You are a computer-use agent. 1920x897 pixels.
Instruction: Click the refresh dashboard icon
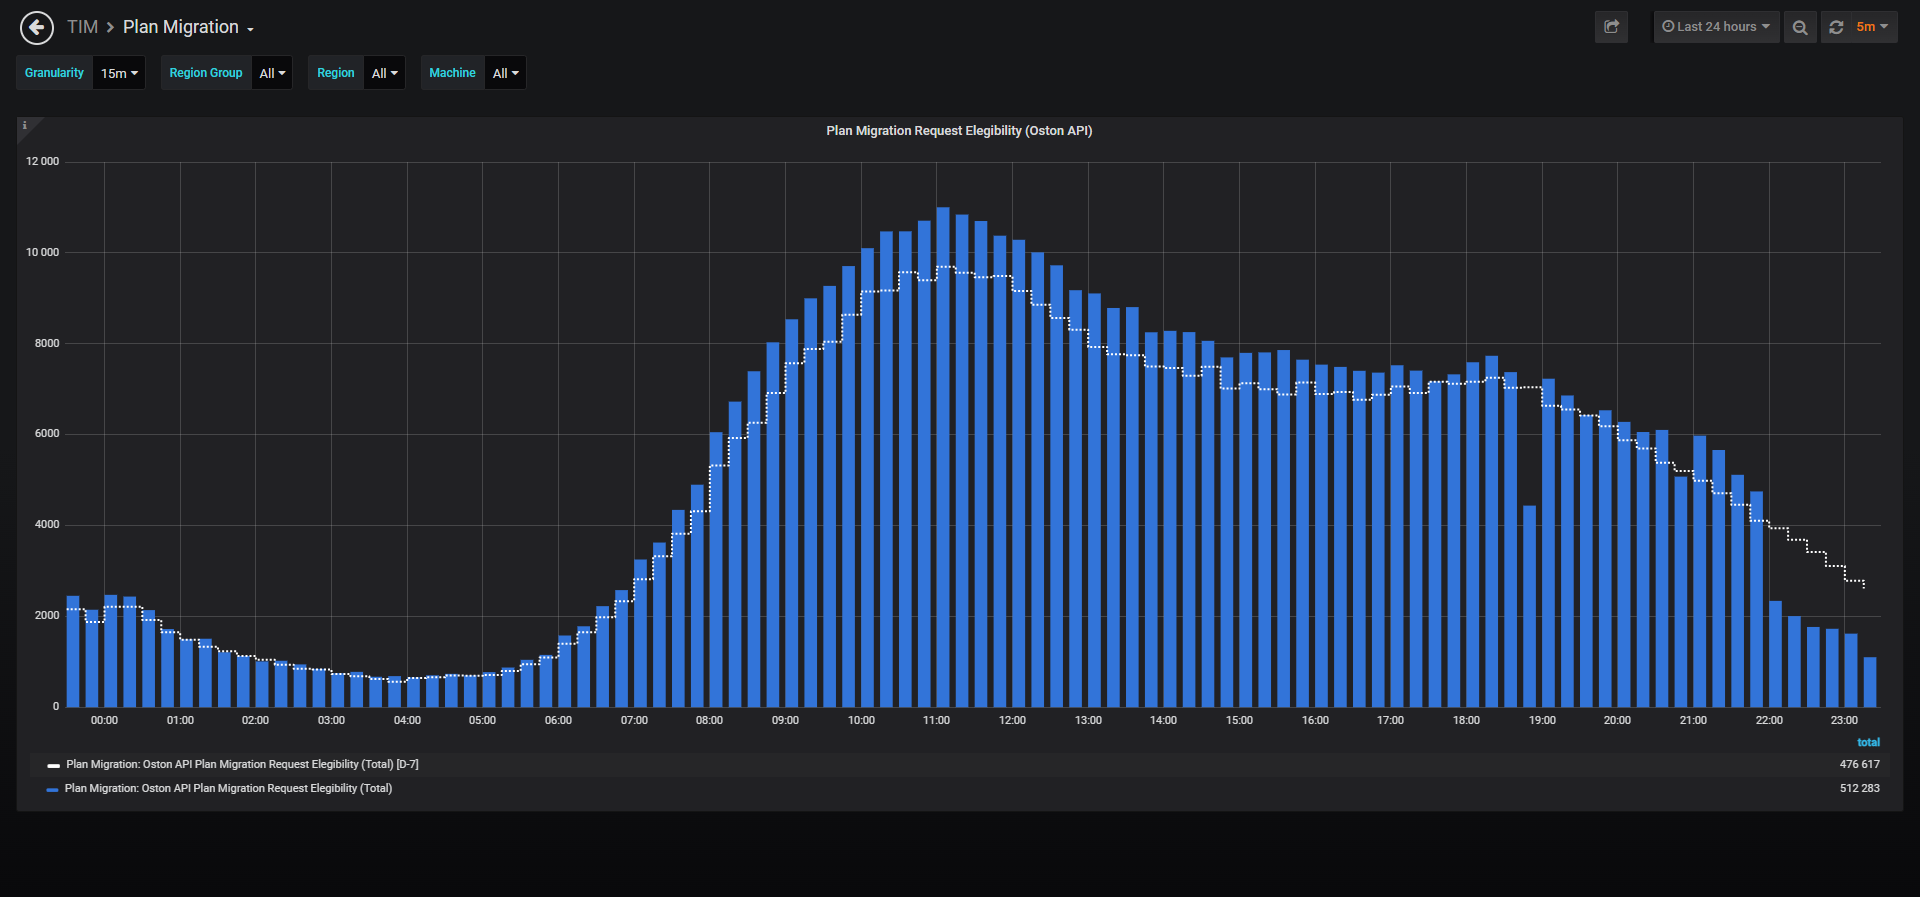1836,27
